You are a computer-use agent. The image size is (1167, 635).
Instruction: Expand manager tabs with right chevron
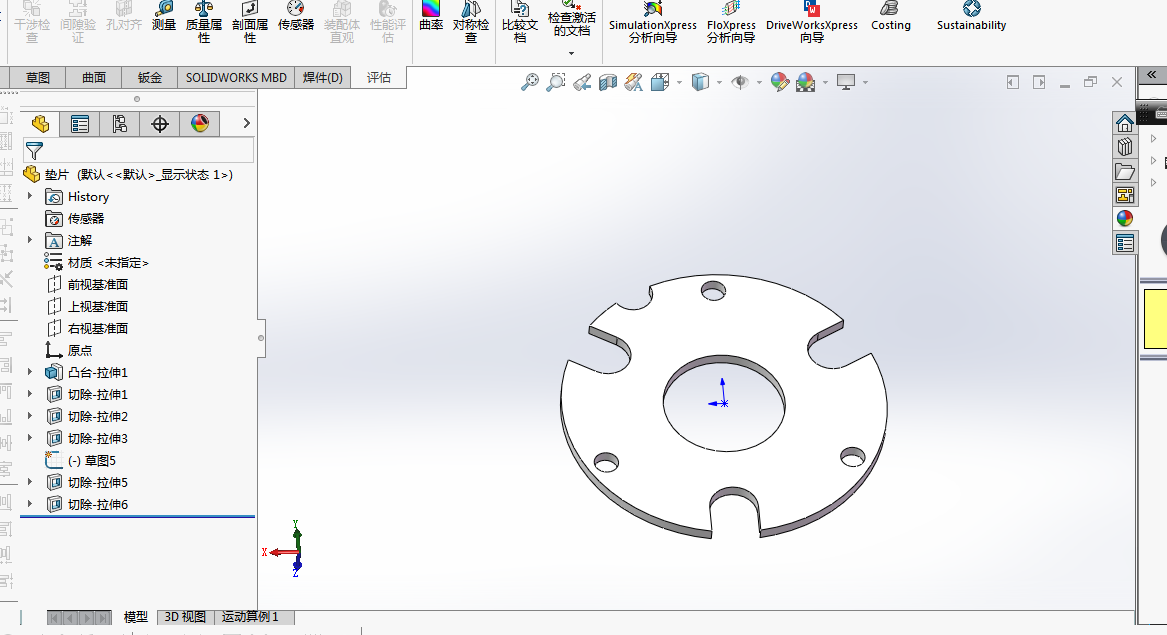(246, 123)
